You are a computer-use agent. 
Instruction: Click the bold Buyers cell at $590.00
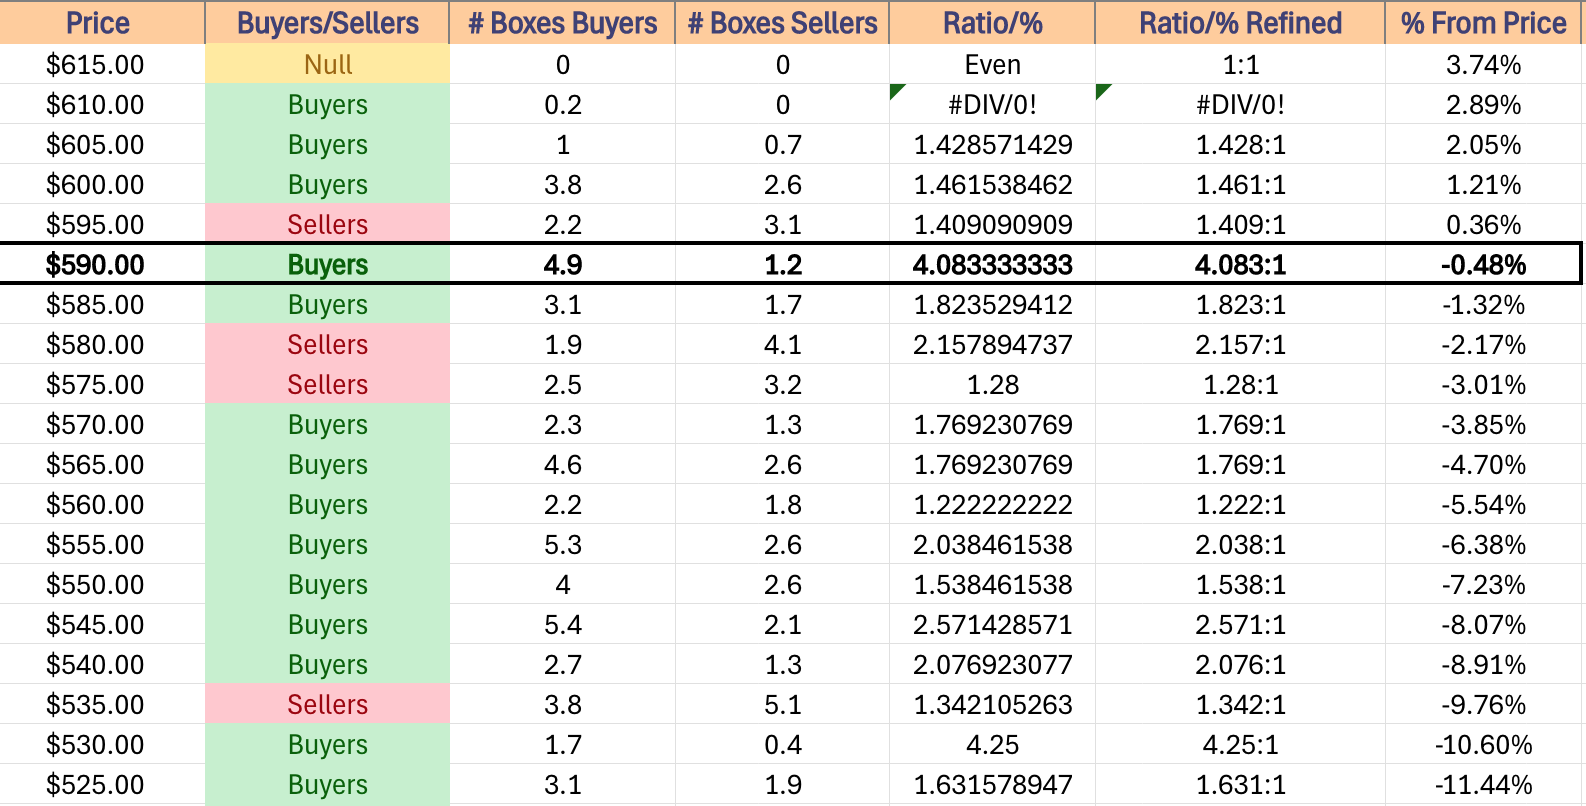(x=327, y=264)
